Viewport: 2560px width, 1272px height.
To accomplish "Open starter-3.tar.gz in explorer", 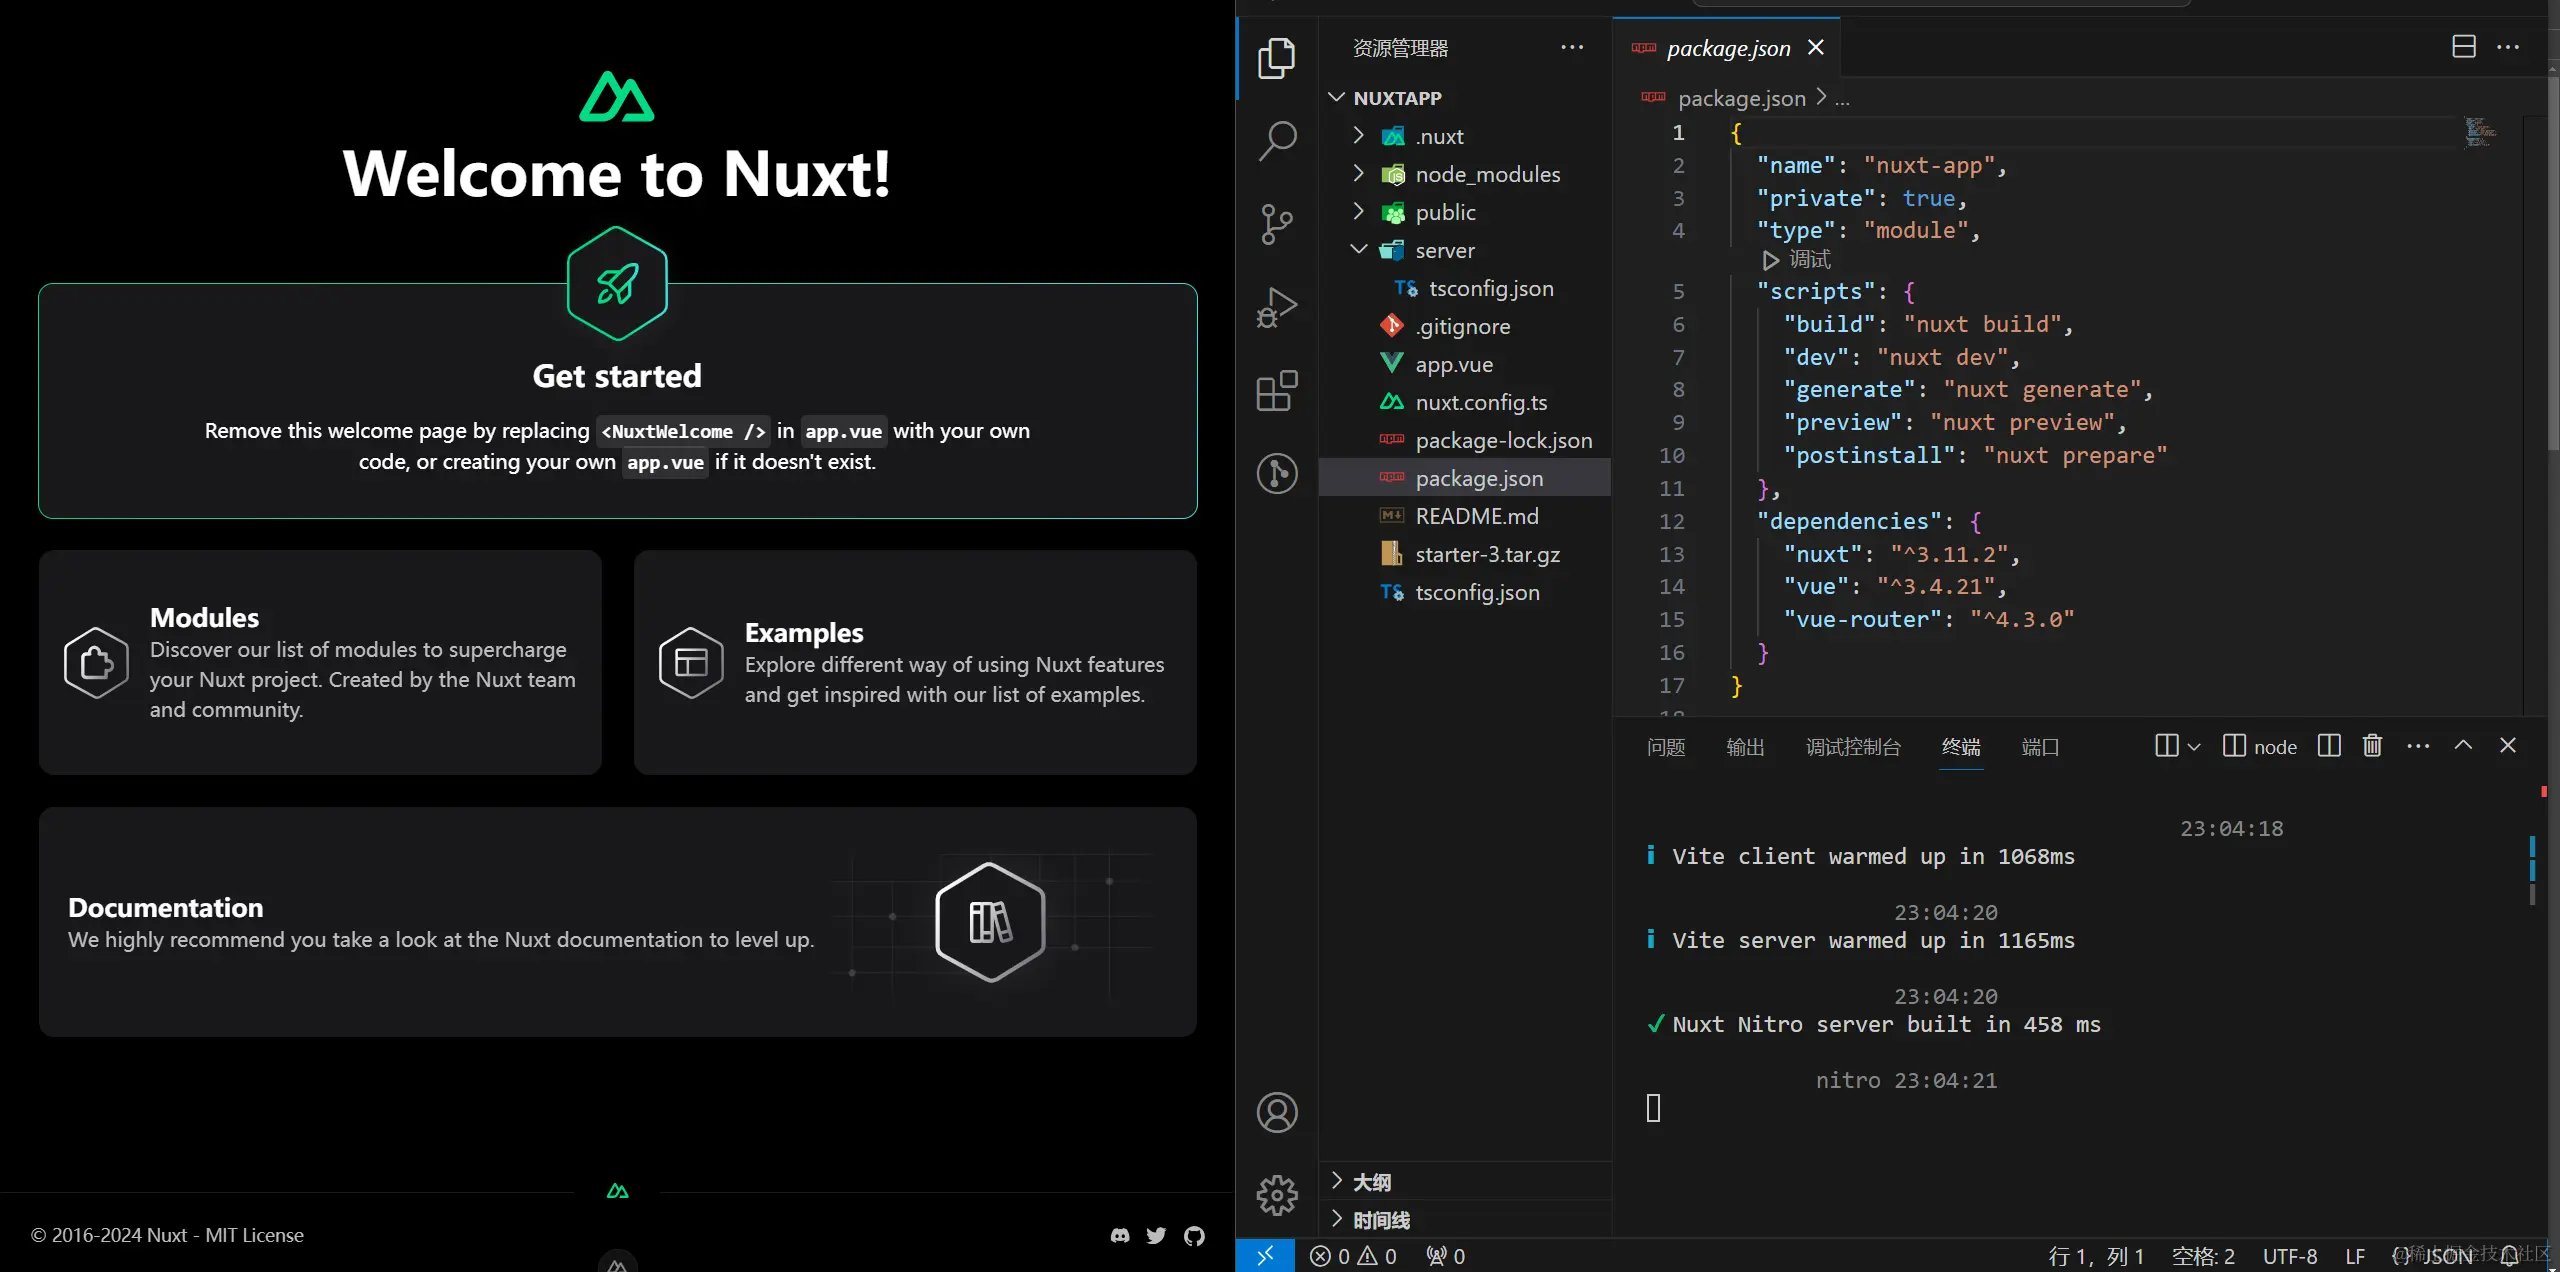I will coord(1466,554).
